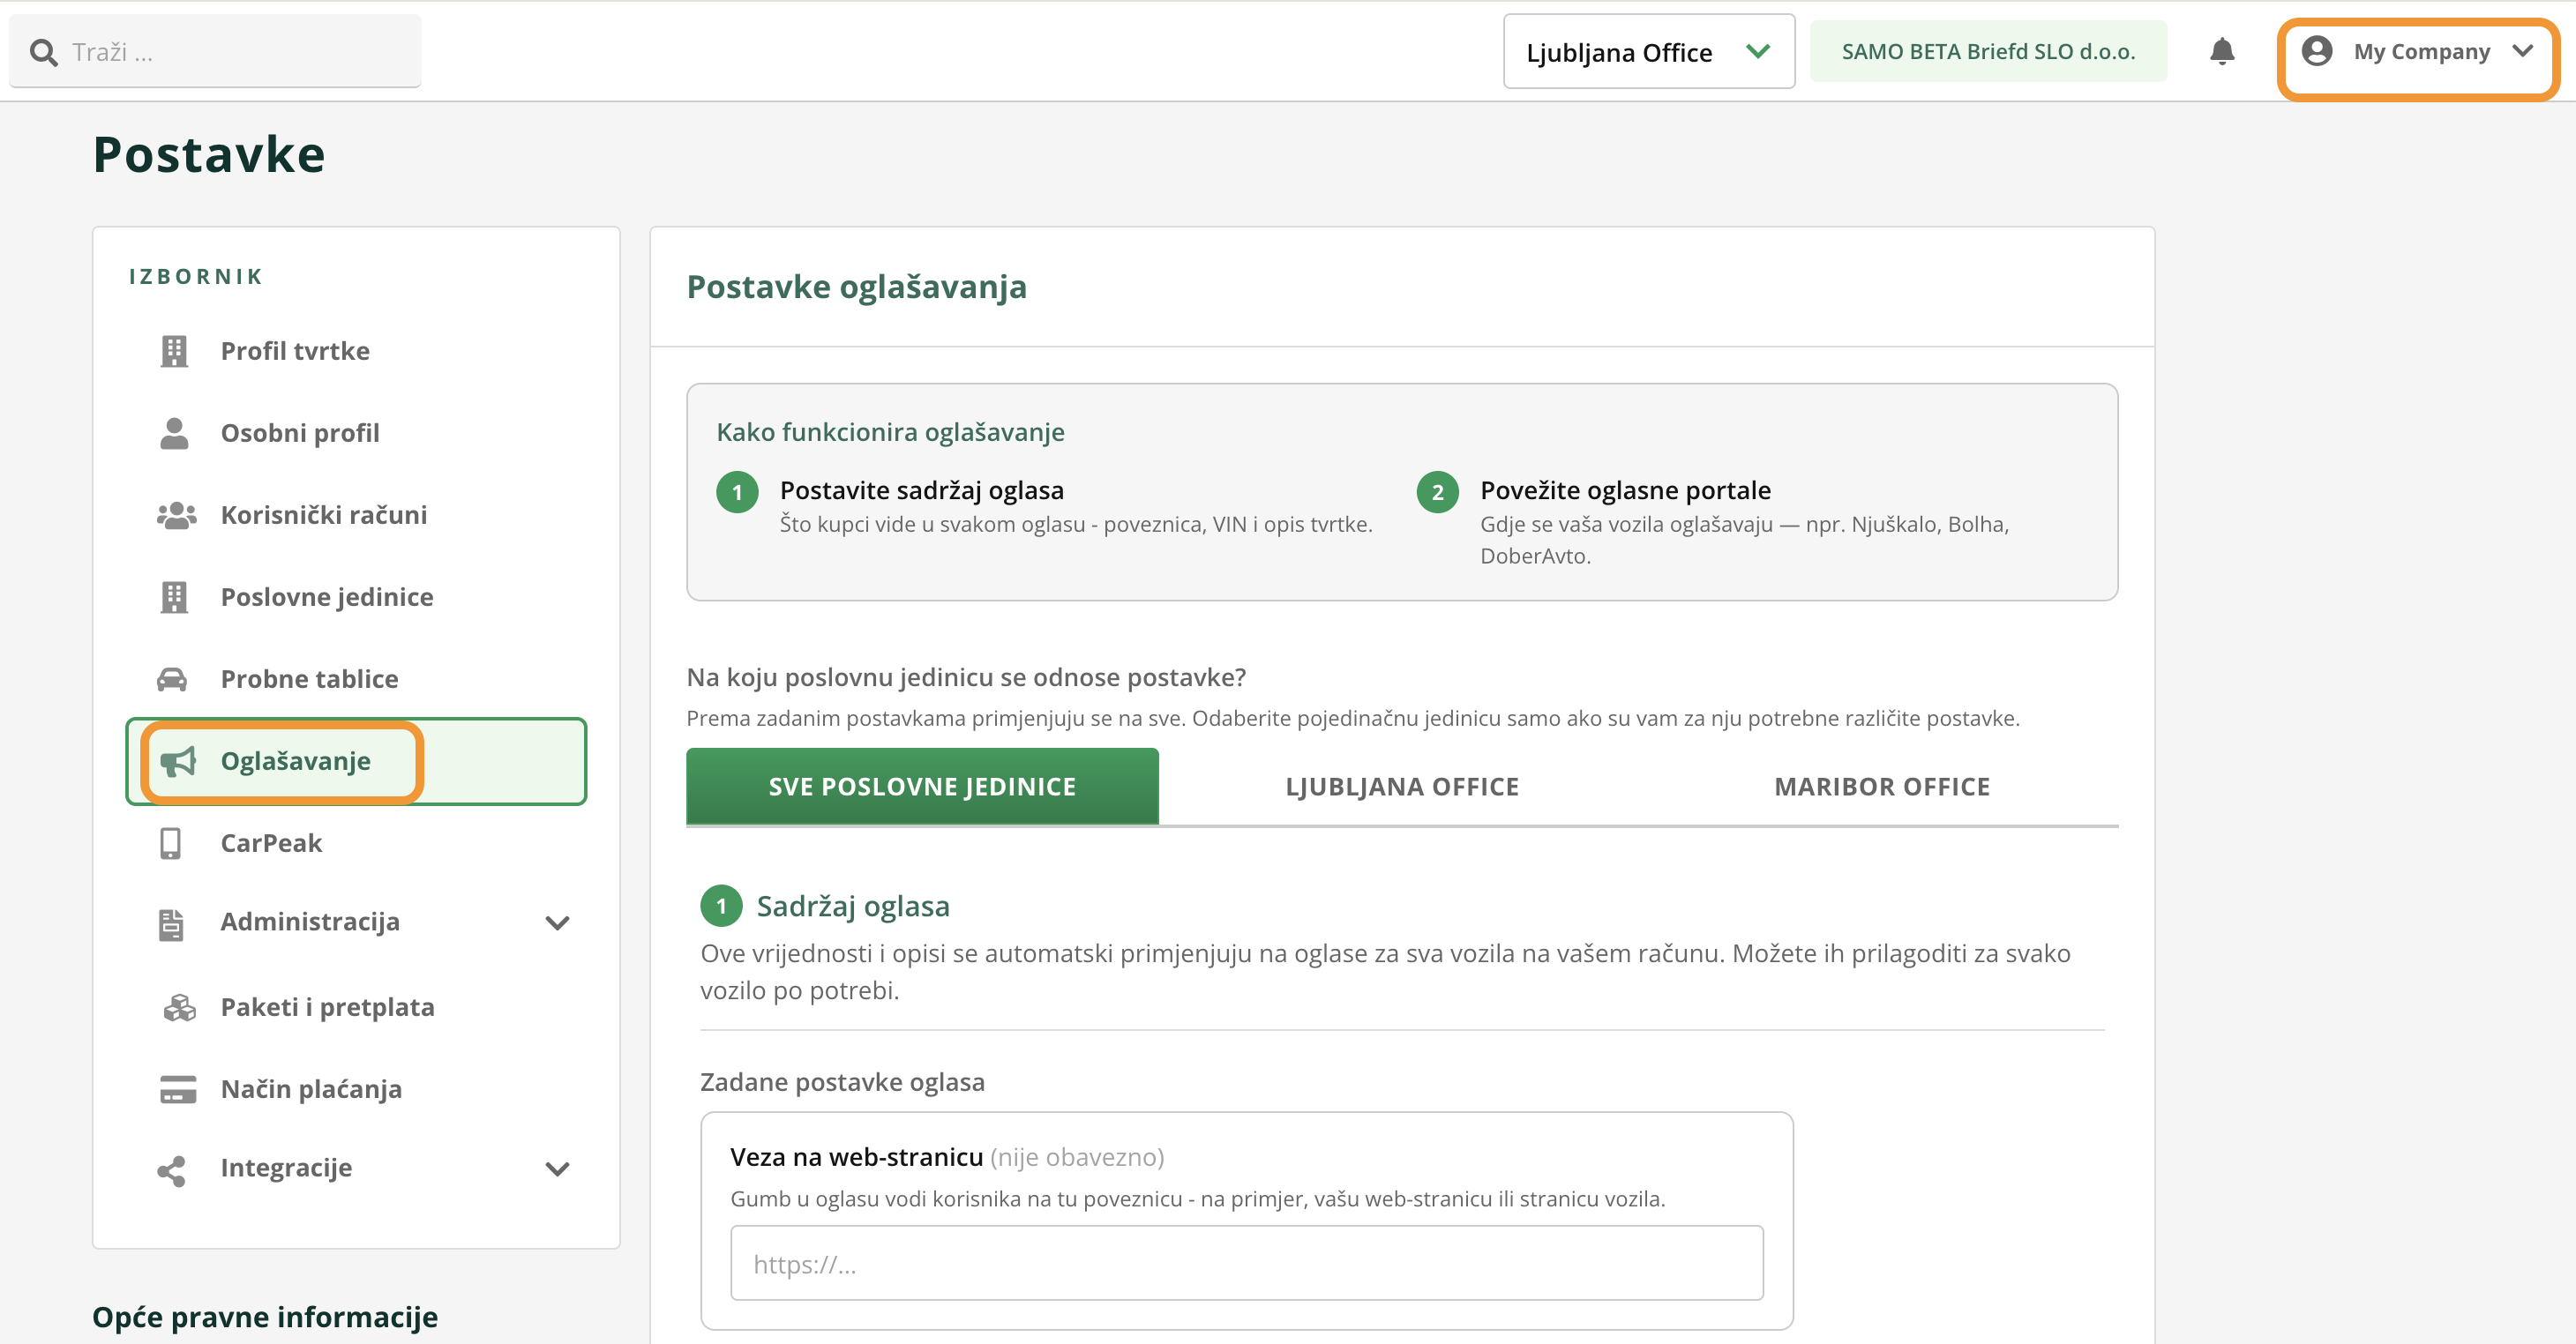Go to Poslovne jedinice
This screenshot has height=1344, width=2576.
(x=356, y=597)
